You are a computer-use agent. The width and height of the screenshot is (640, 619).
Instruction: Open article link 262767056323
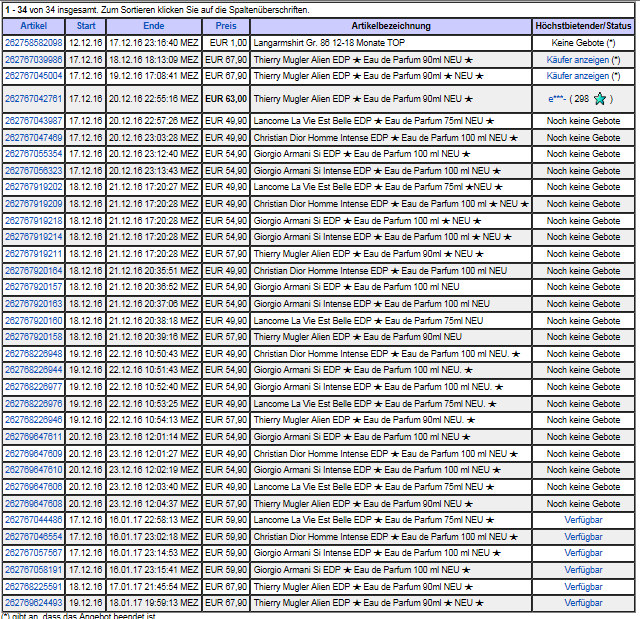(x=33, y=171)
